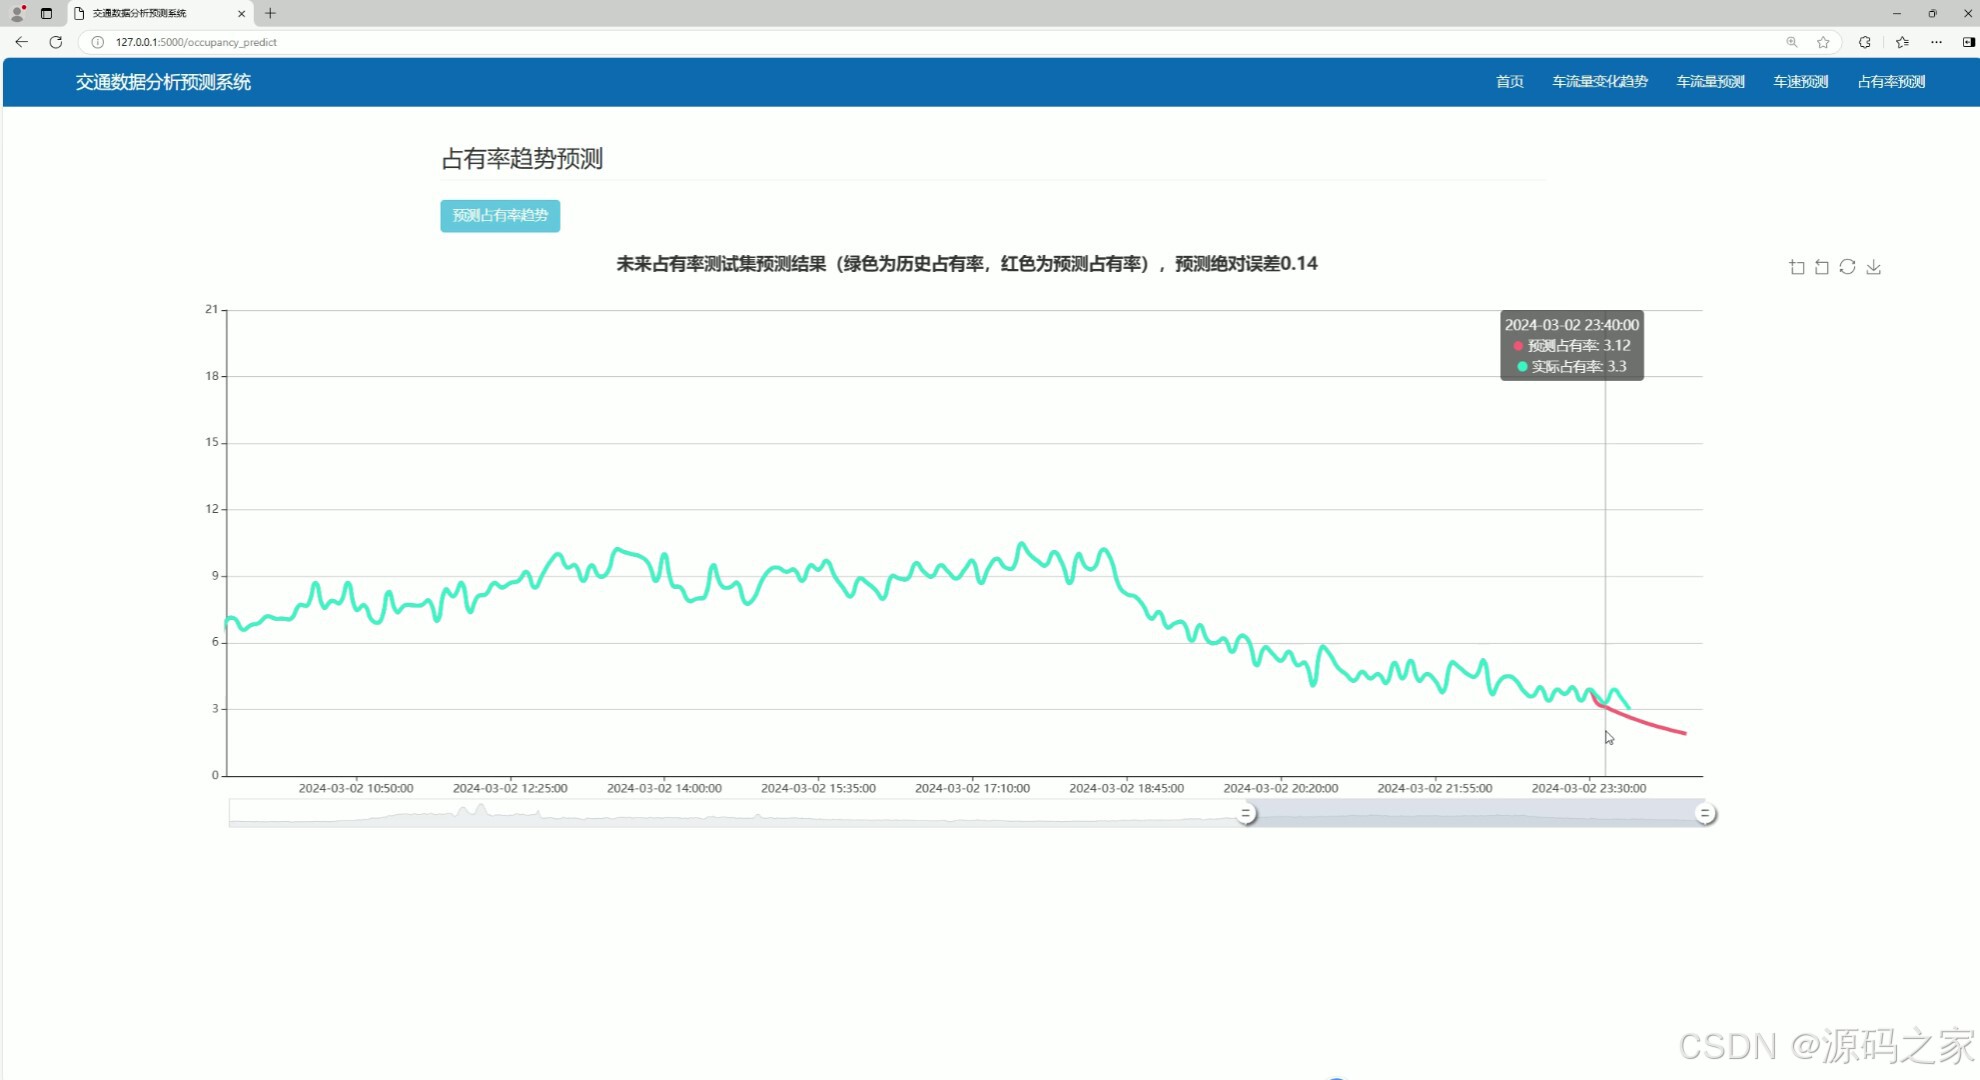The width and height of the screenshot is (1980, 1080).
Task: Open the tab actions menu icon
Action: [46, 13]
